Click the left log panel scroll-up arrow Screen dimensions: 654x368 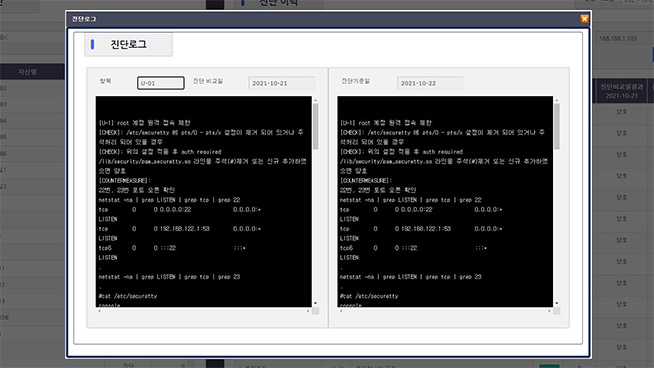click(315, 101)
